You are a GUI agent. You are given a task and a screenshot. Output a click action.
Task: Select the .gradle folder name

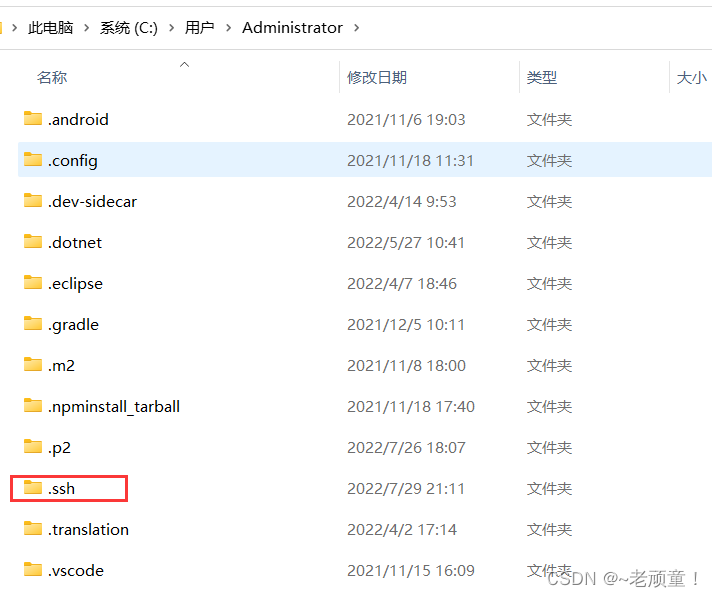pos(73,325)
